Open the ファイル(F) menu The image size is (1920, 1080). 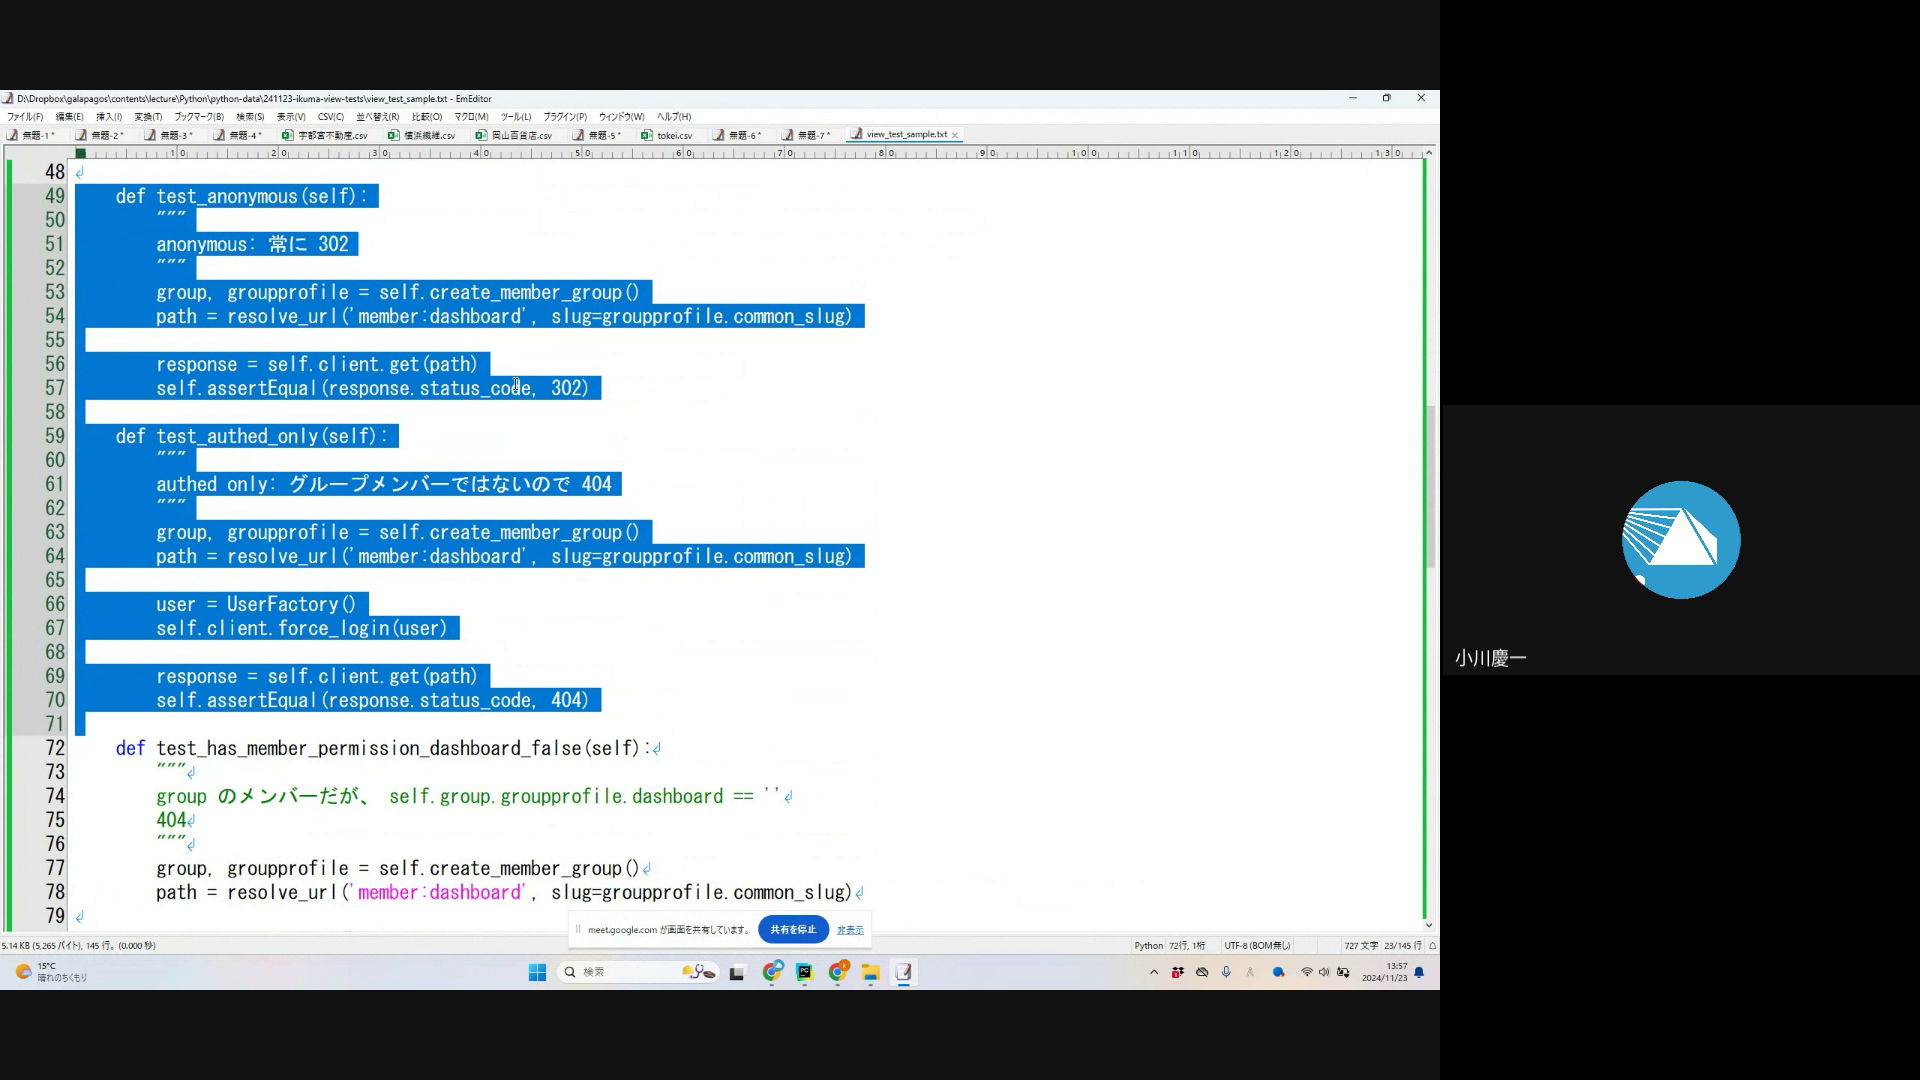click(25, 117)
